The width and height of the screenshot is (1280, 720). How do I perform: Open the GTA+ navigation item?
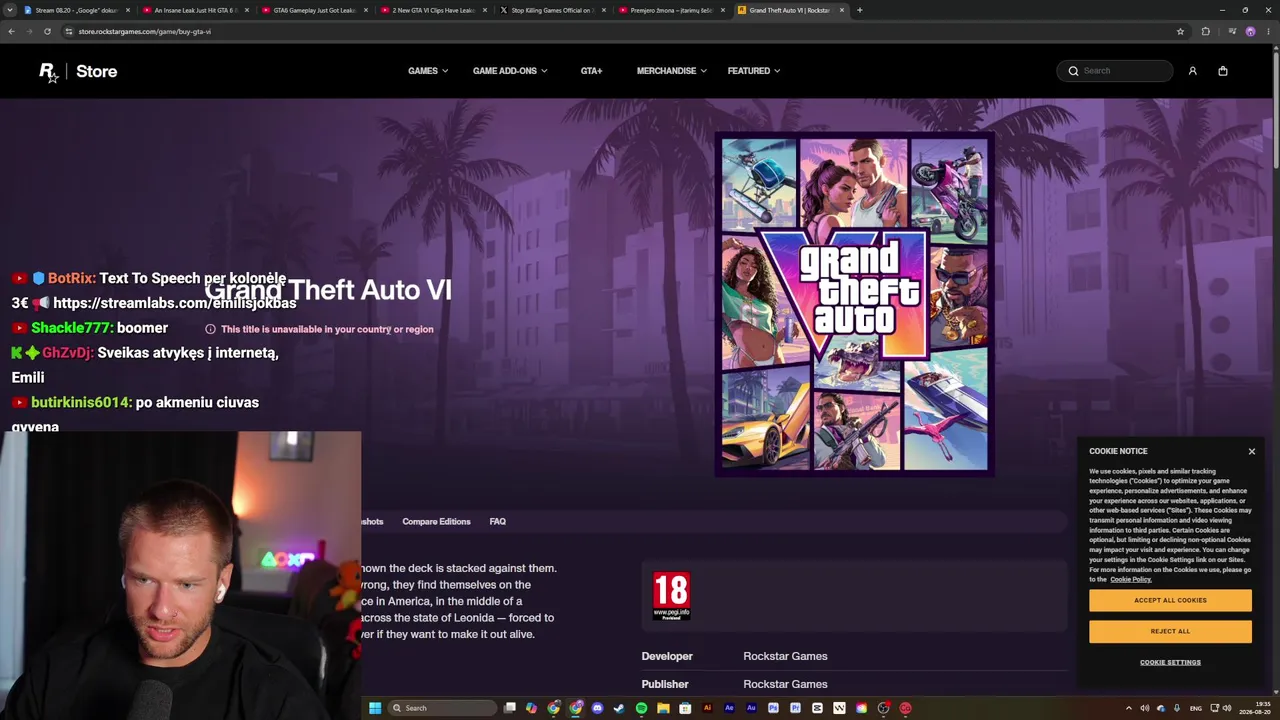591,71
